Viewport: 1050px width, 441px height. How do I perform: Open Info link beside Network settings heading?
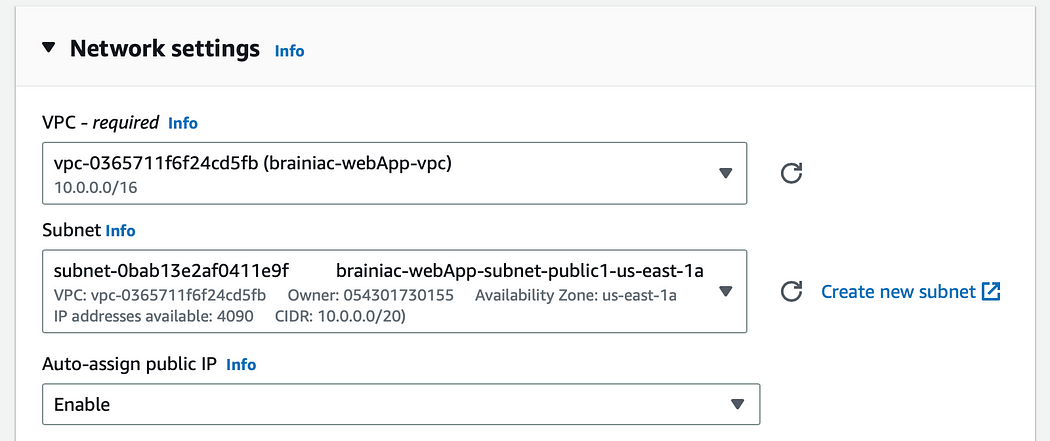pyautogui.click(x=289, y=51)
